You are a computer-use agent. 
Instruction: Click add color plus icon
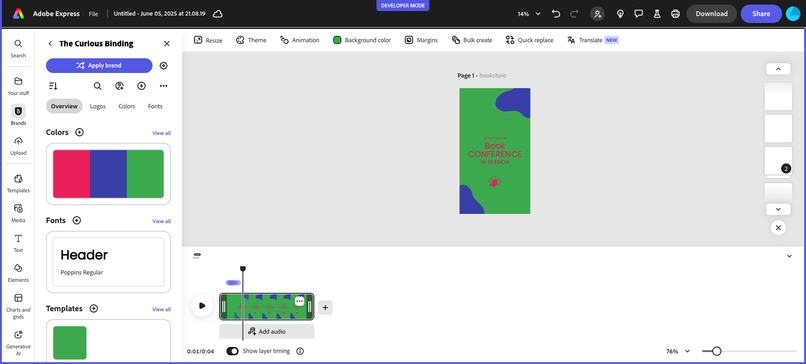[79, 132]
